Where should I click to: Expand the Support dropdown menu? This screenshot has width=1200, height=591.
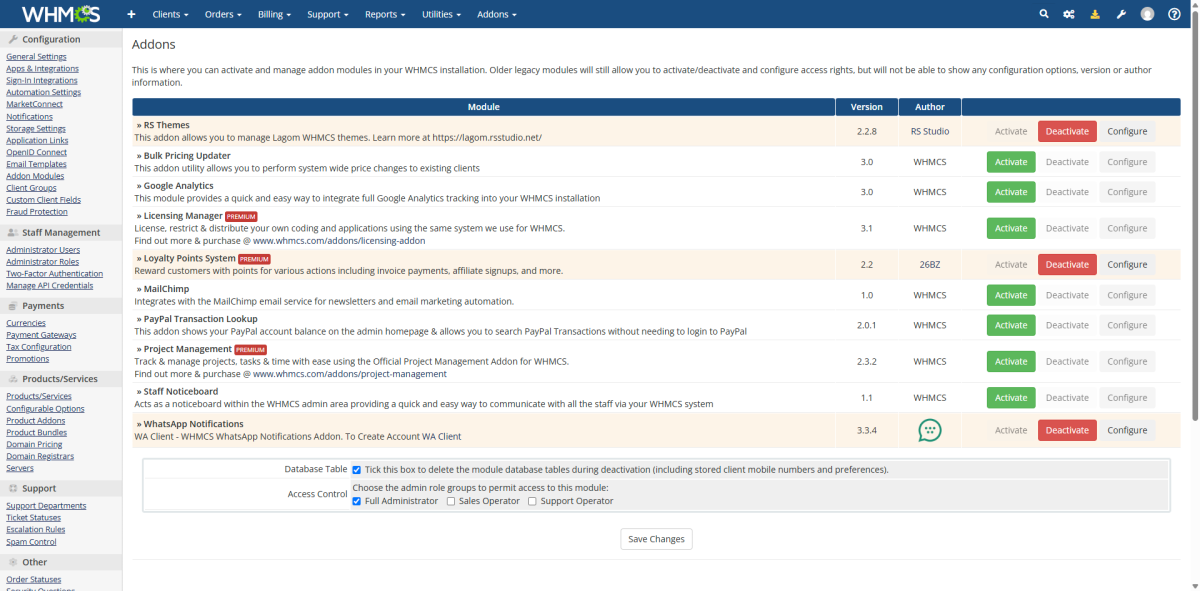pyautogui.click(x=328, y=15)
